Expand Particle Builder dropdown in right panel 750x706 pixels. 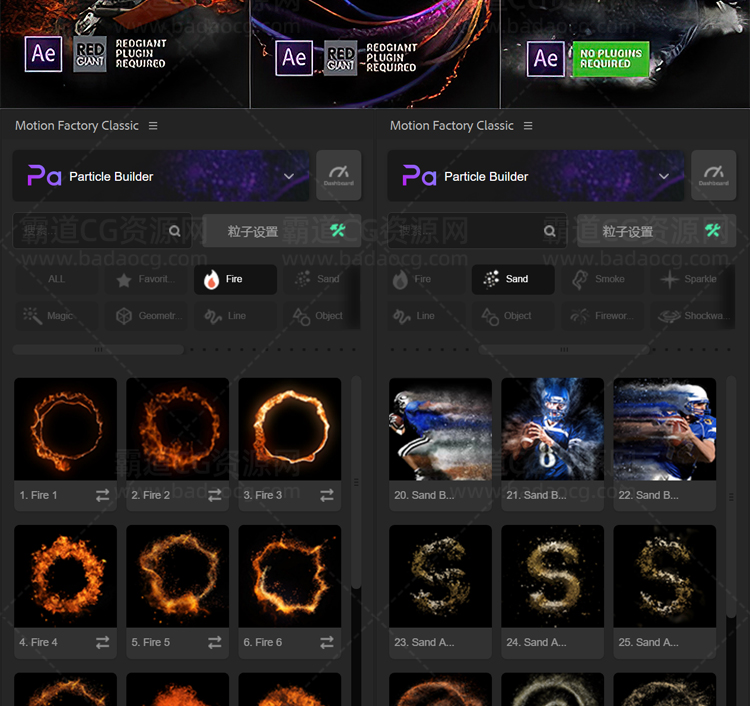664,176
